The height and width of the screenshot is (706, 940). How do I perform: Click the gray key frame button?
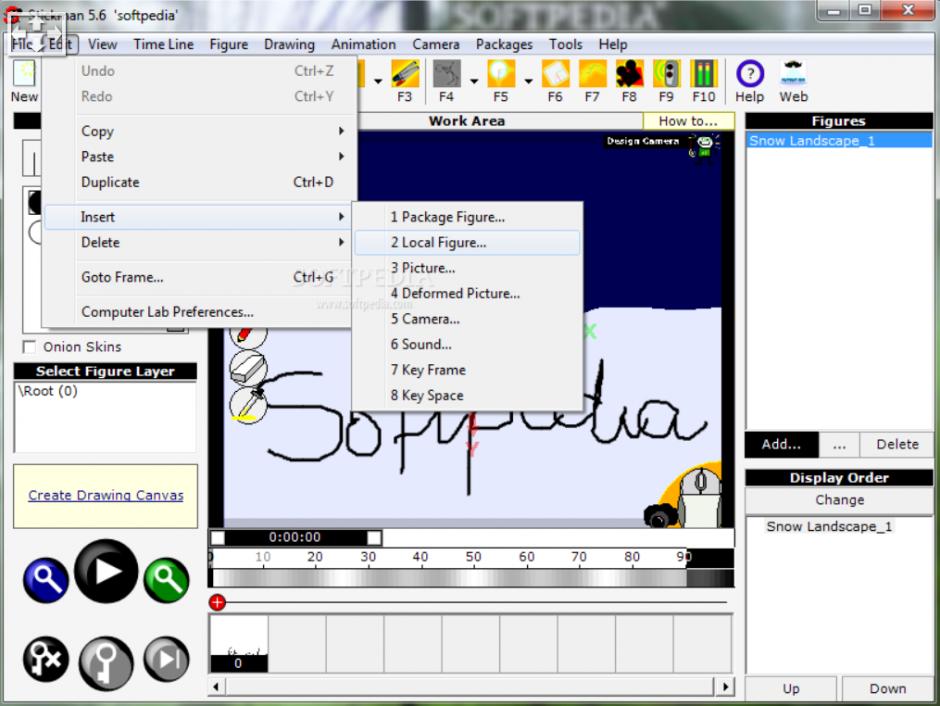106,663
